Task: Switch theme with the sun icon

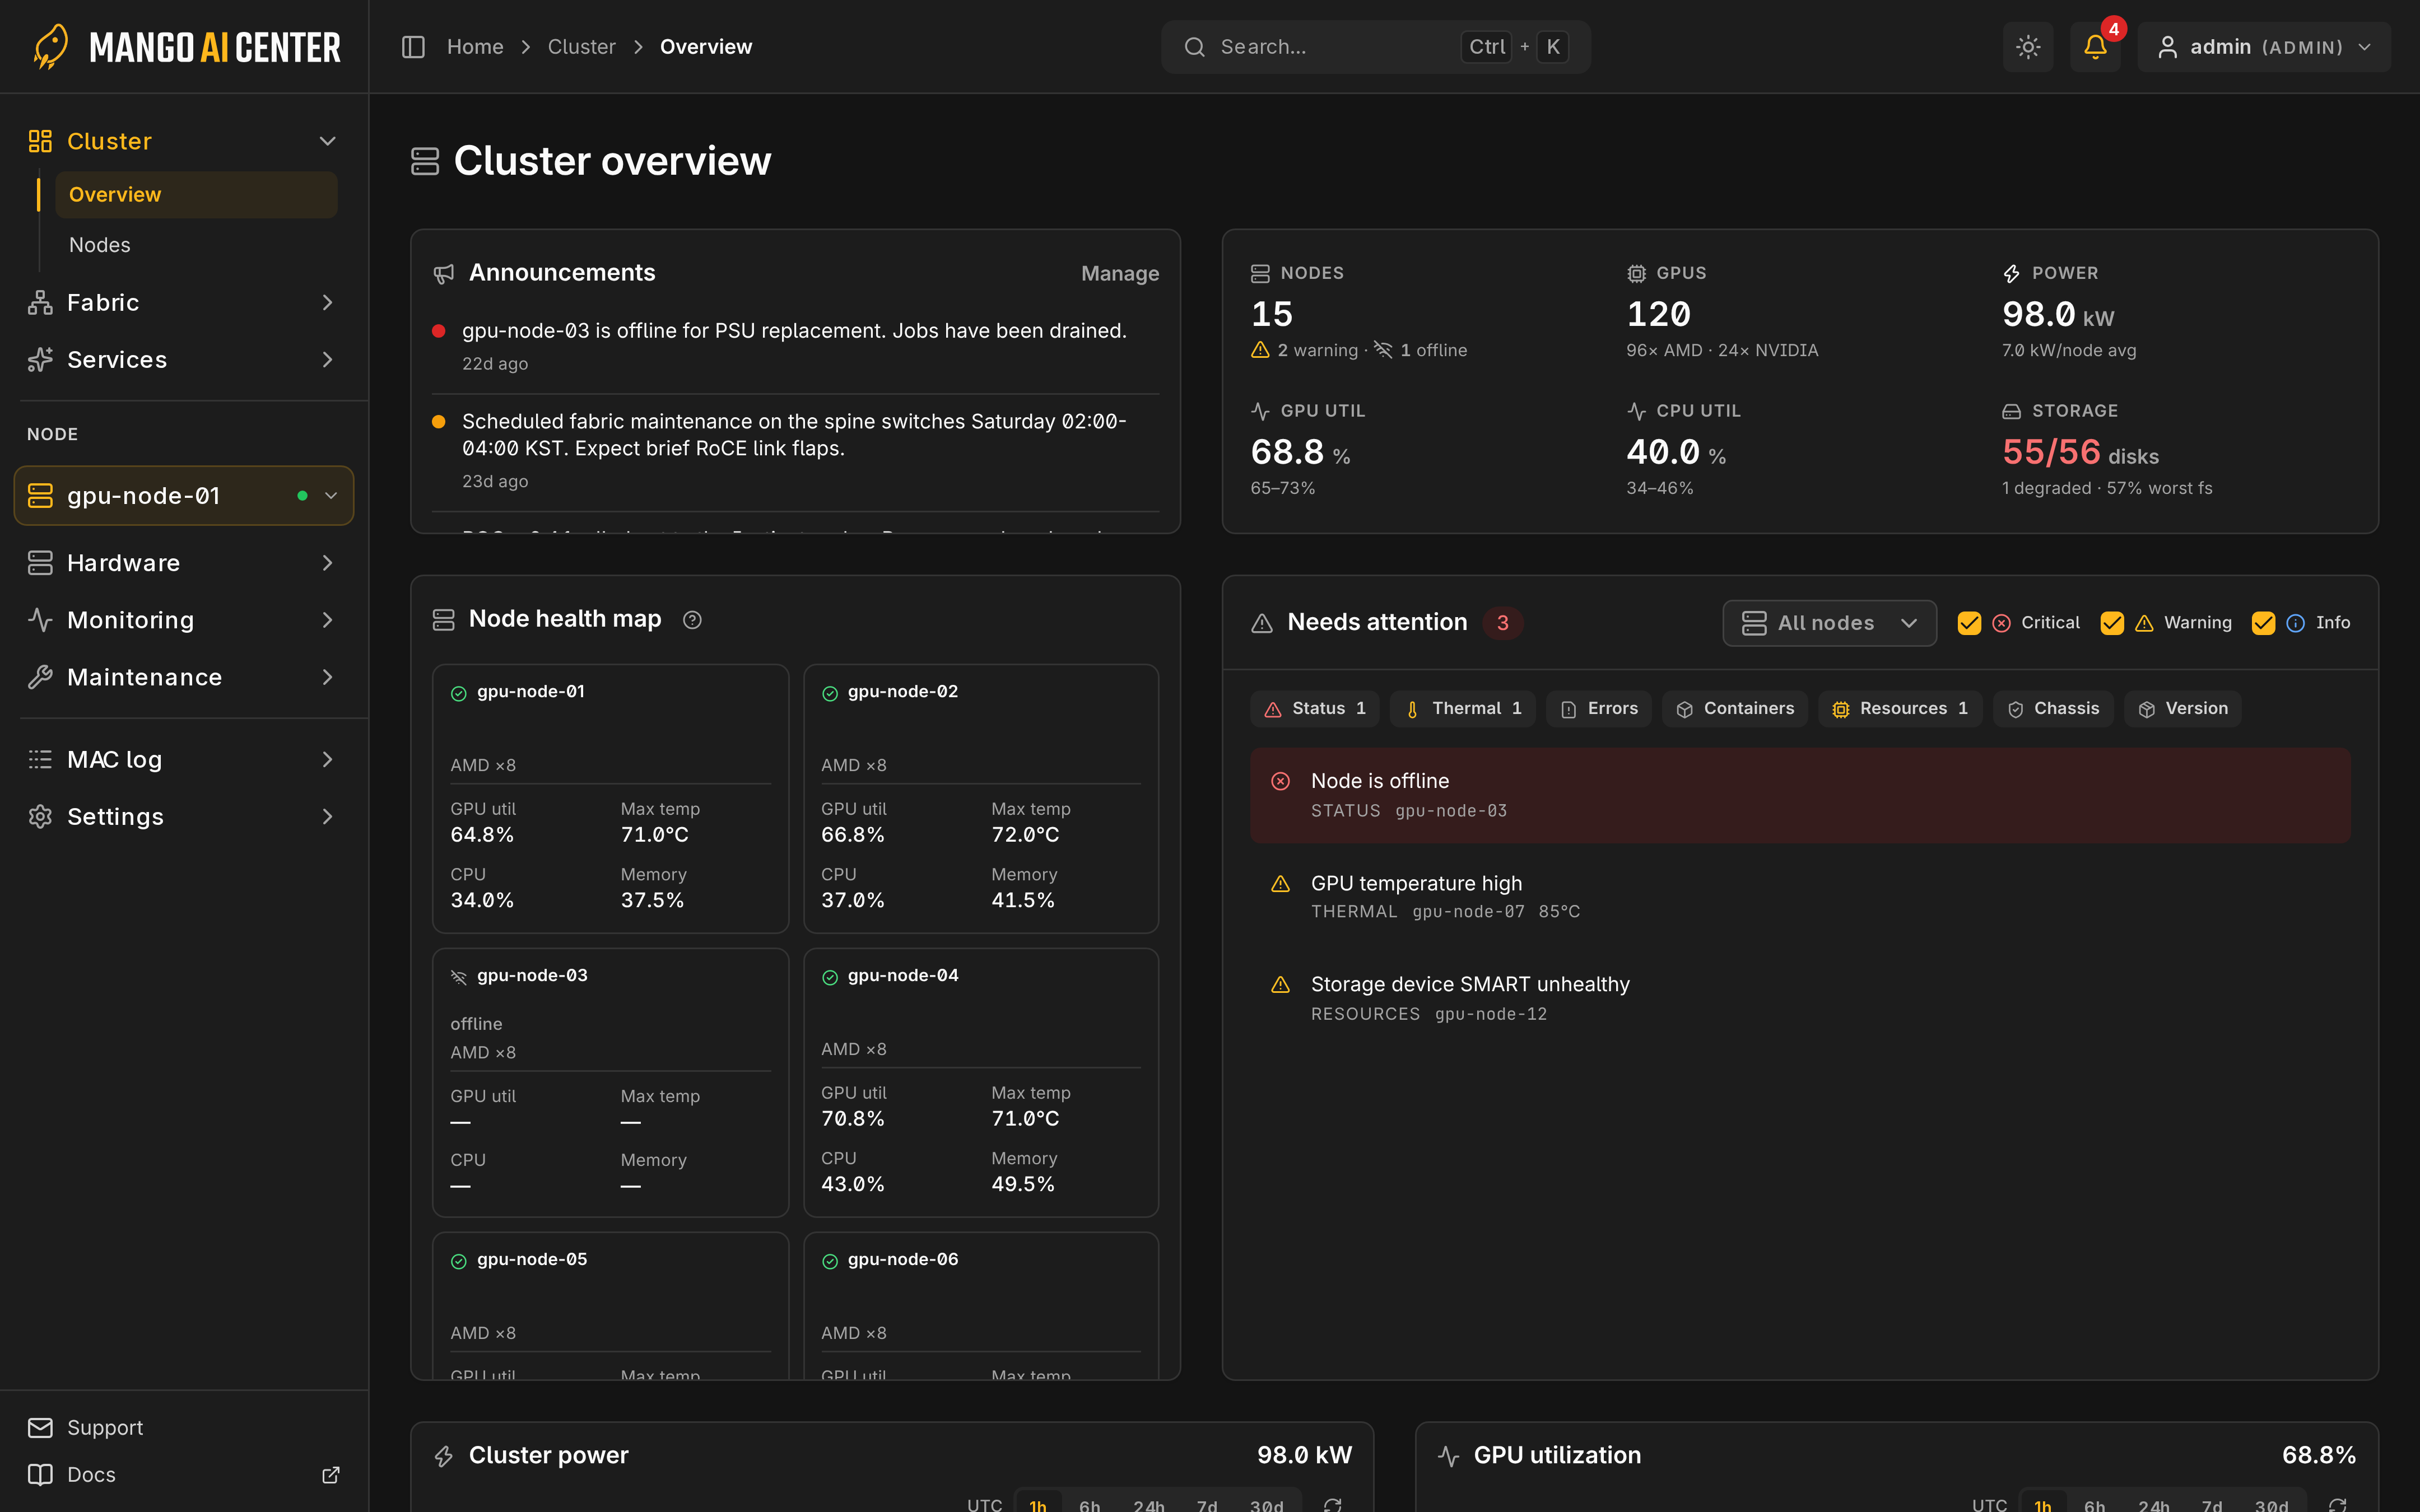Action: [2027, 47]
